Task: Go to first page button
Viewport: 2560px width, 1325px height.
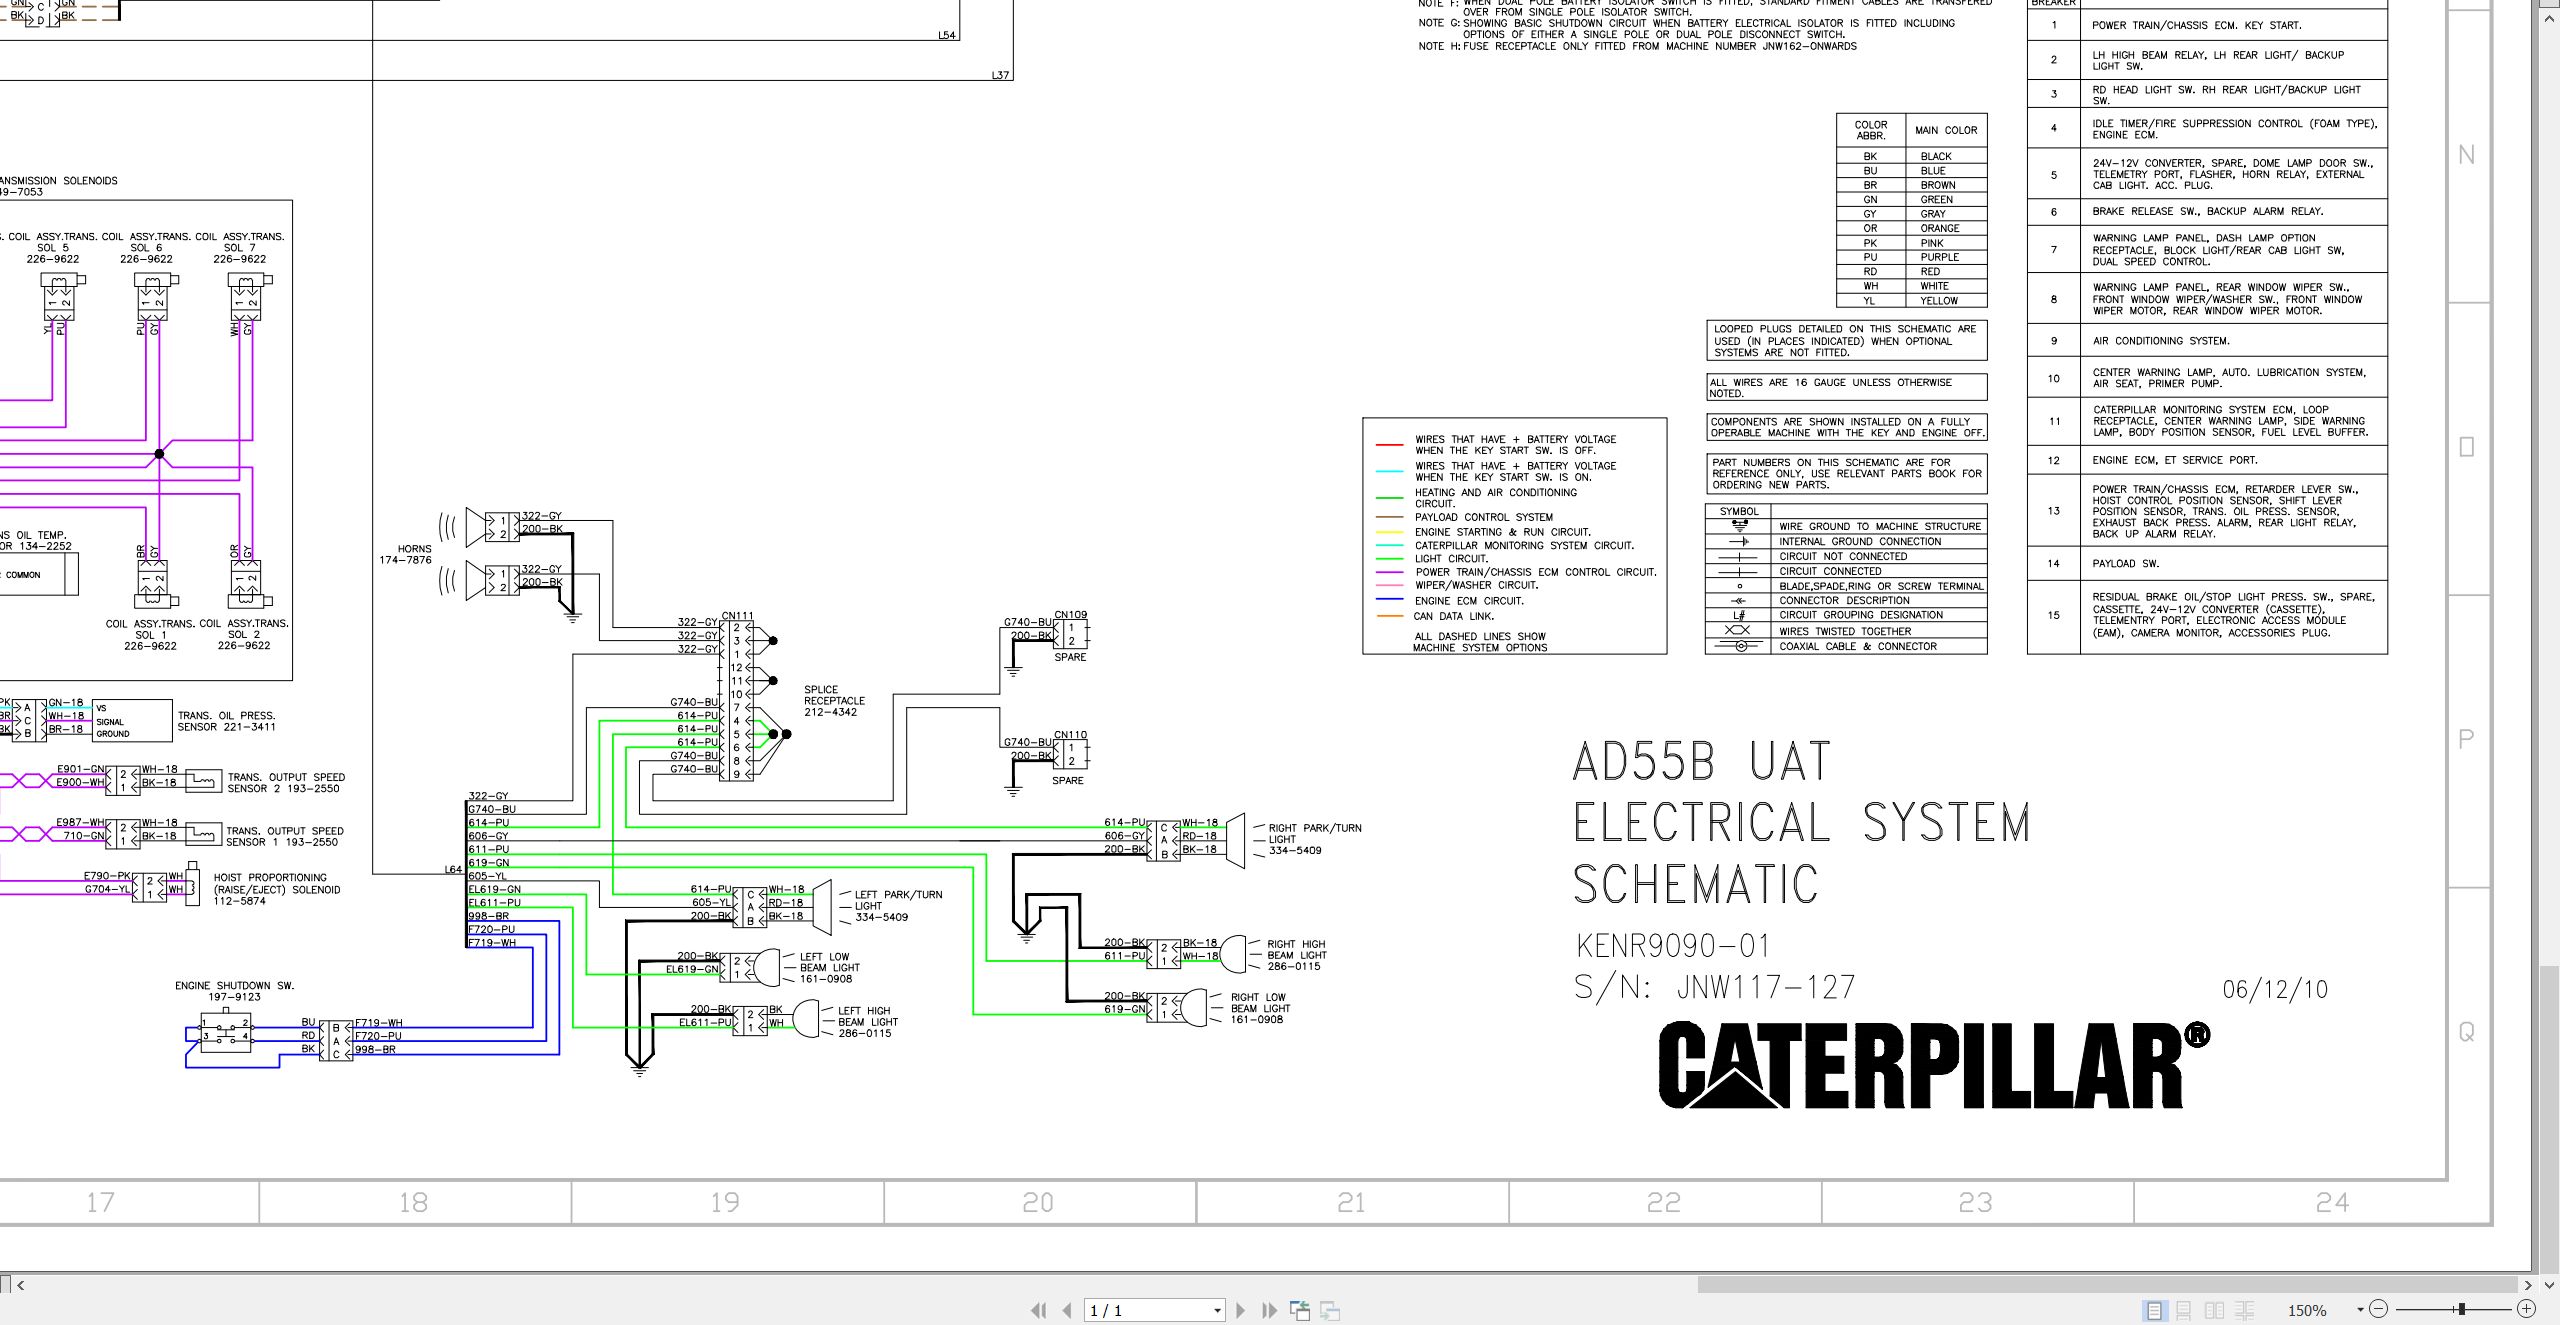Action: point(1039,1310)
